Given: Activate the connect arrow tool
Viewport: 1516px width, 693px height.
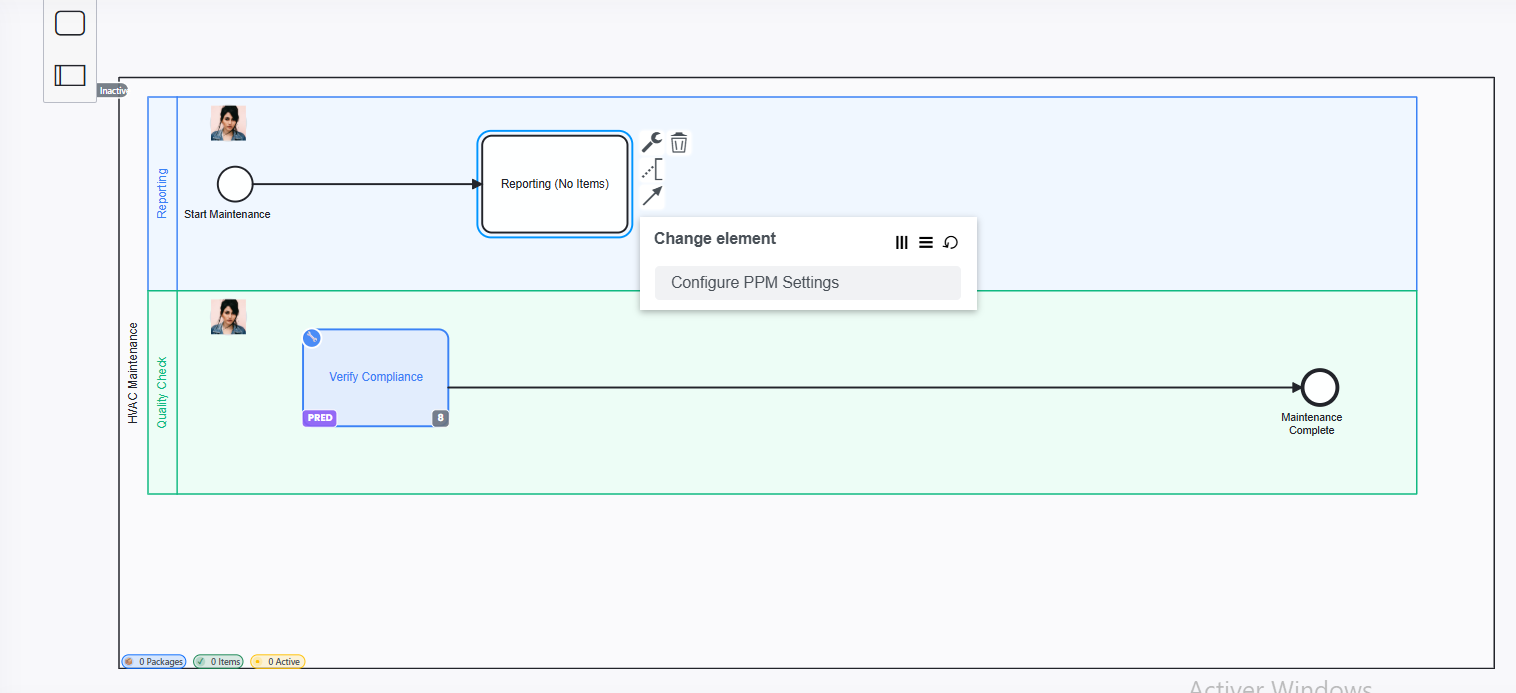Looking at the screenshot, I should [652, 196].
